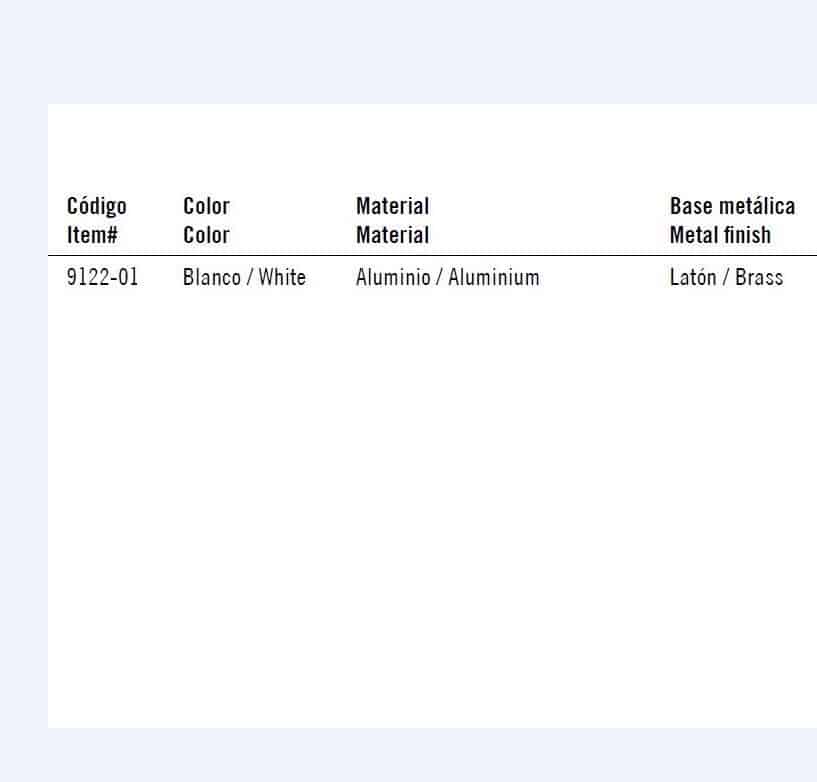Click the slash between Latón and Brass

725,277
